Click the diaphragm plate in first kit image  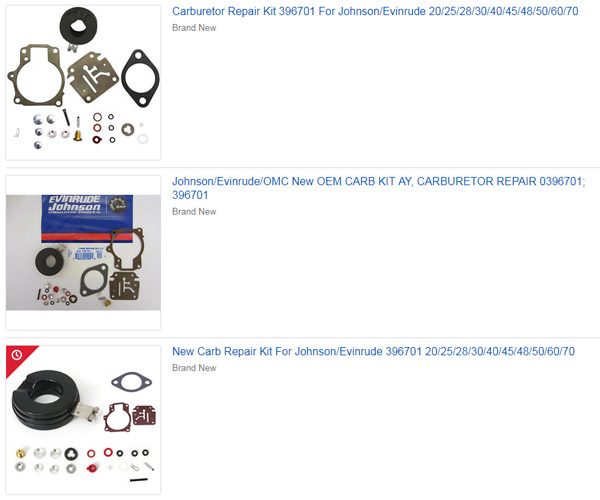pyautogui.click(x=93, y=78)
